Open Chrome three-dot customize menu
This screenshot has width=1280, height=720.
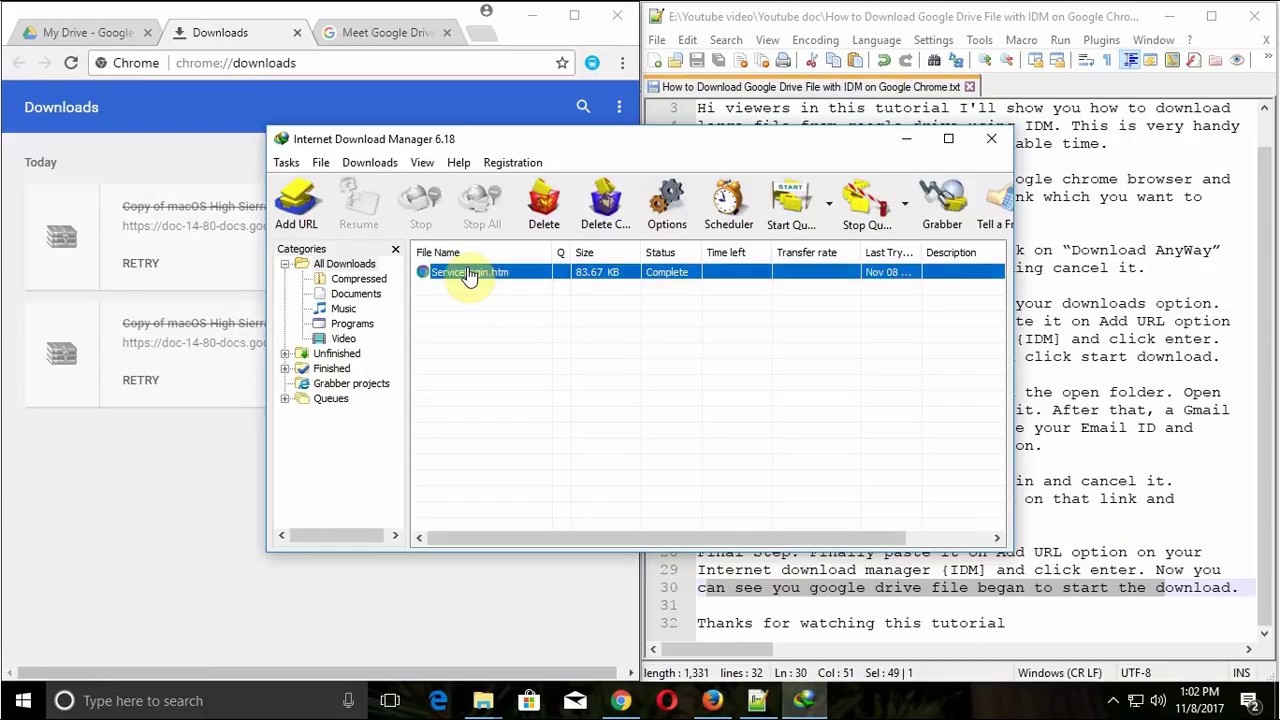pos(622,63)
